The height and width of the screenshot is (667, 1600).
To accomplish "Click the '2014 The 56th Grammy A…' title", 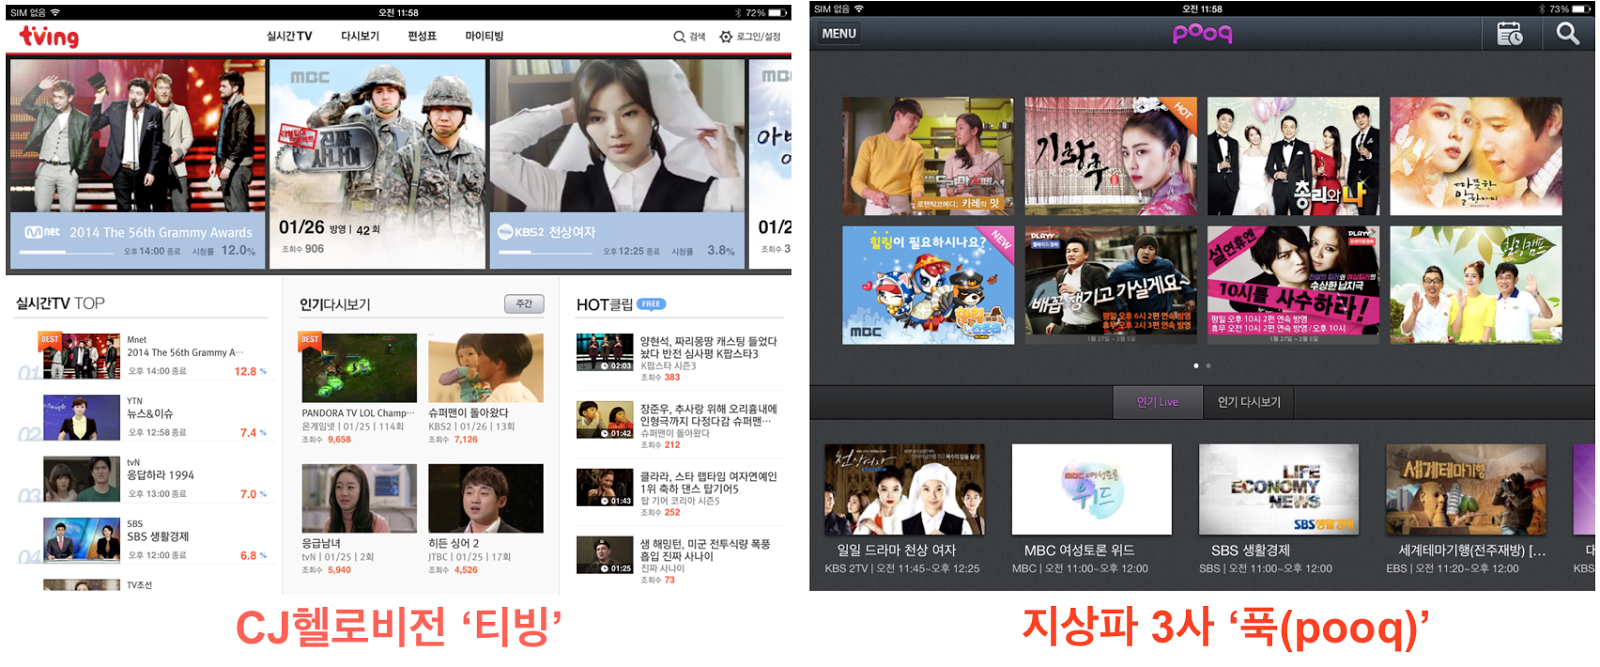I will coord(184,353).
